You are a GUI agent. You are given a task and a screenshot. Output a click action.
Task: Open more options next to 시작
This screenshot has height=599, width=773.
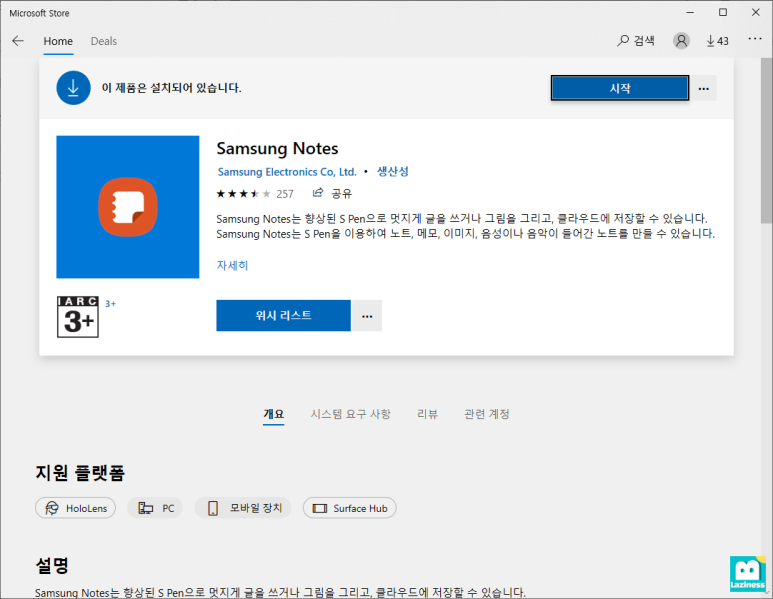tap(703, 88)
